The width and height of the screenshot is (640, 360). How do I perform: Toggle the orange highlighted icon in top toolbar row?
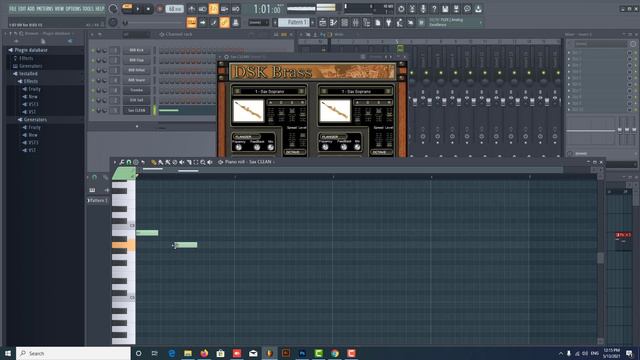[x=213, y=9]
